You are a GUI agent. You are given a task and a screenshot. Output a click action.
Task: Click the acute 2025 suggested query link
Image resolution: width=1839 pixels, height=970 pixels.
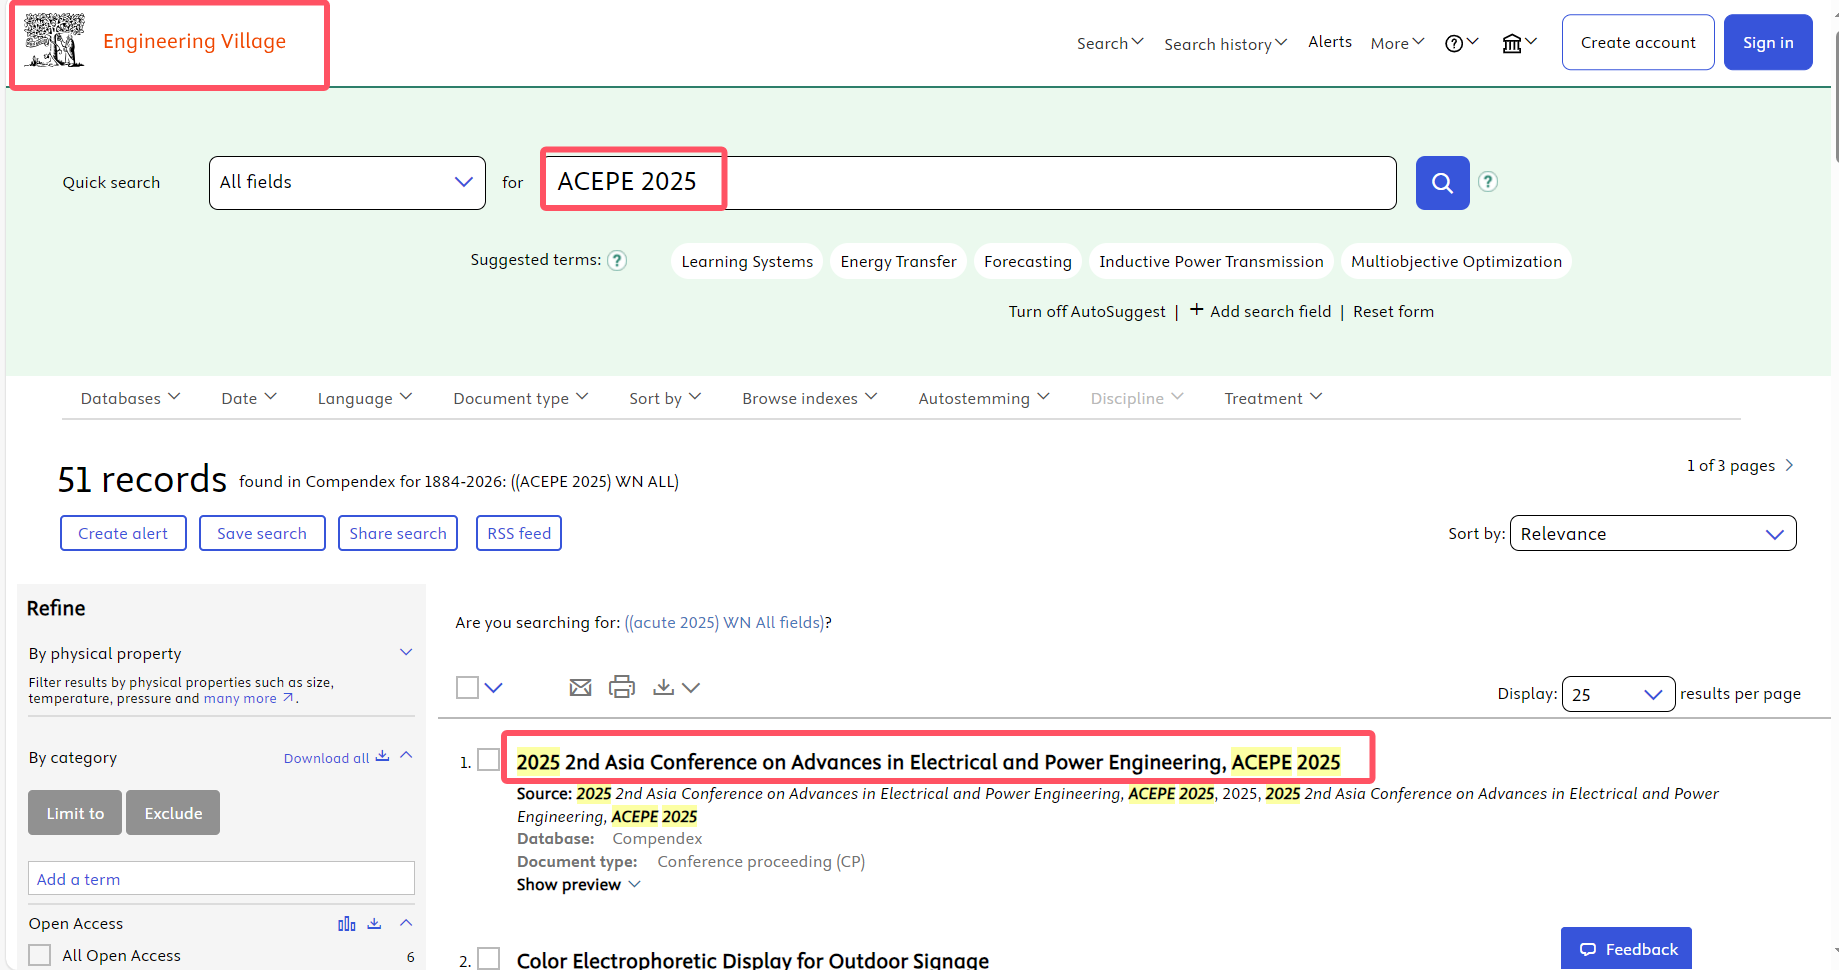point(724,622)
